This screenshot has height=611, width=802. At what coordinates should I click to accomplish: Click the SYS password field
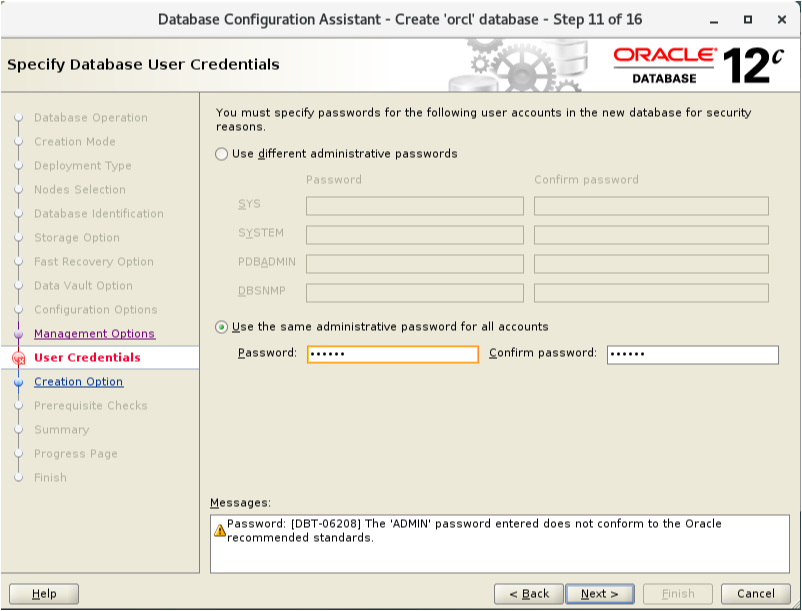(415, 206)
